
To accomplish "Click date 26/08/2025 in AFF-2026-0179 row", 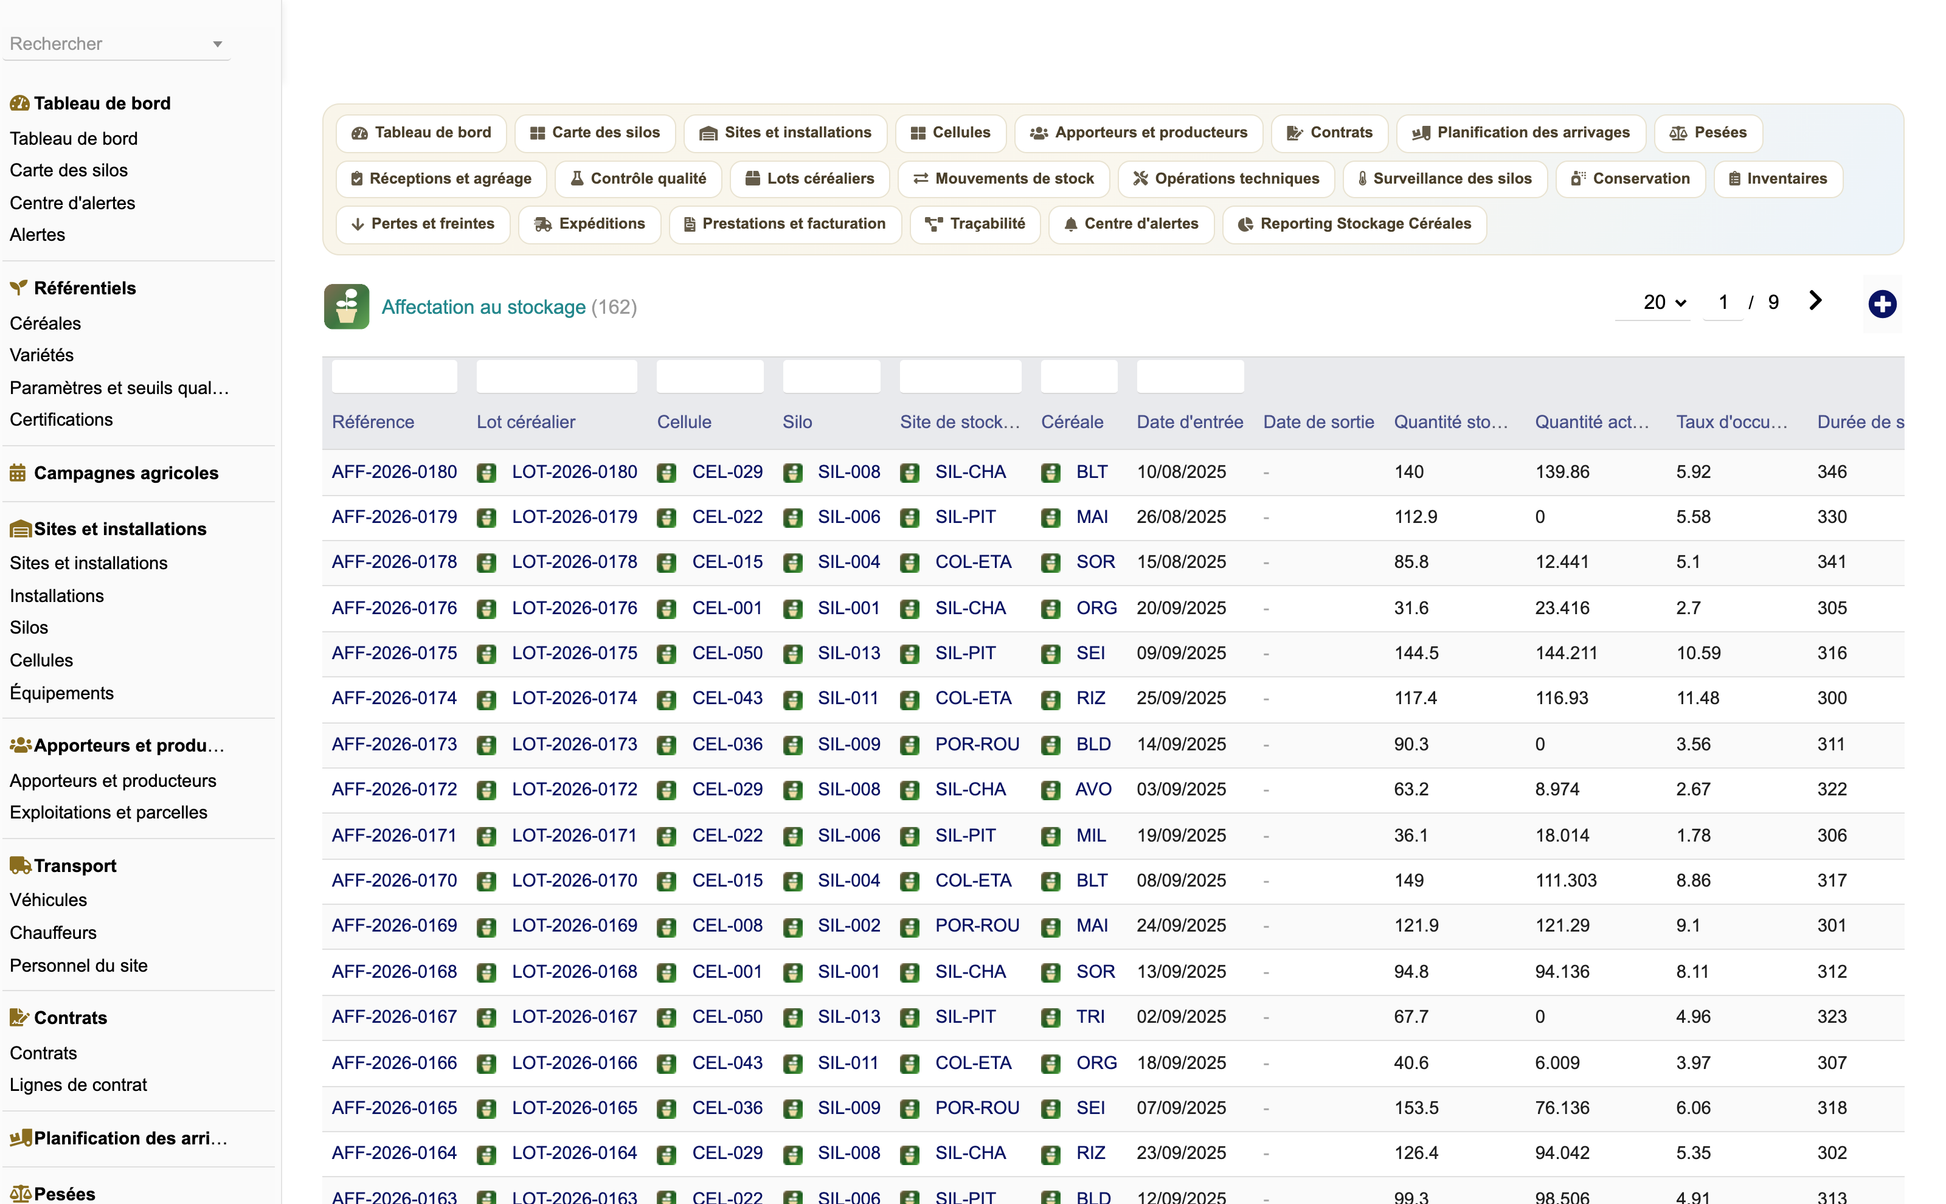I will click(x=1181, y=517).
